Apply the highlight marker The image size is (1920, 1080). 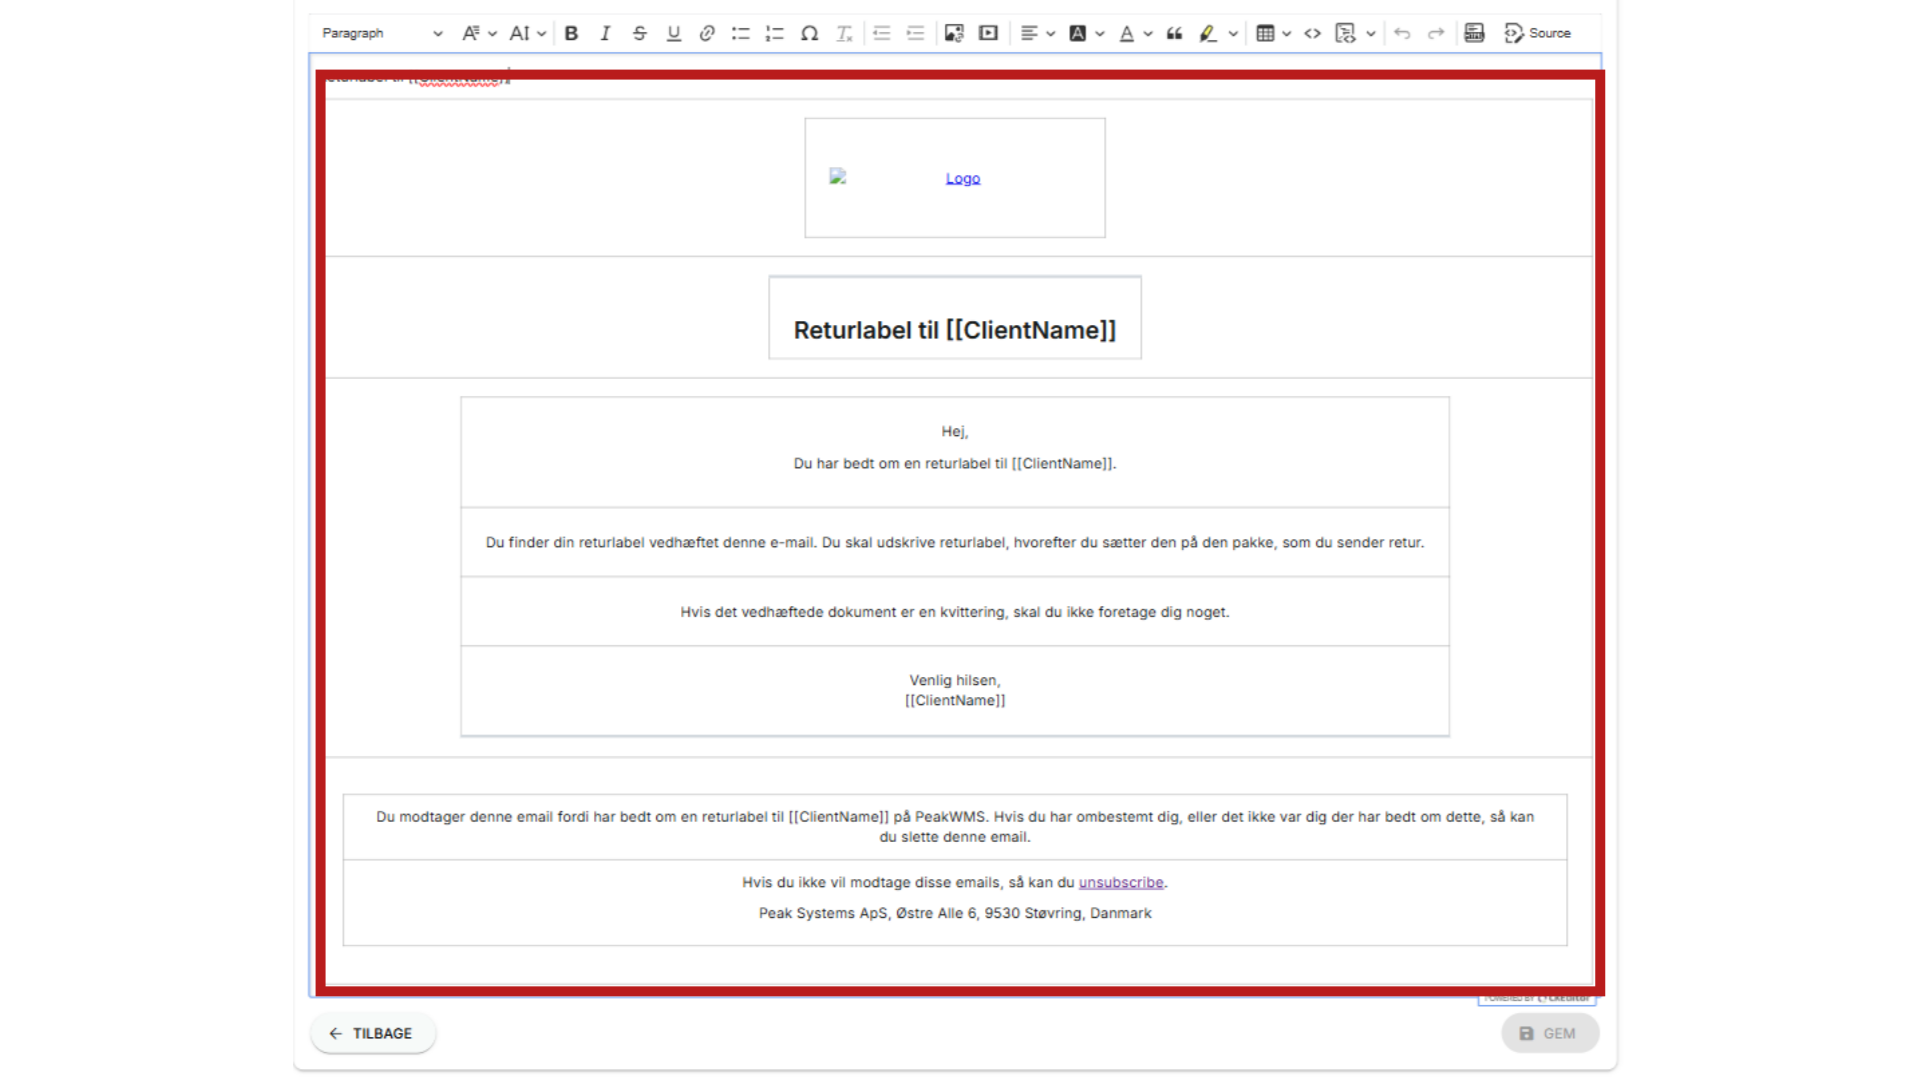[1208, 33]
